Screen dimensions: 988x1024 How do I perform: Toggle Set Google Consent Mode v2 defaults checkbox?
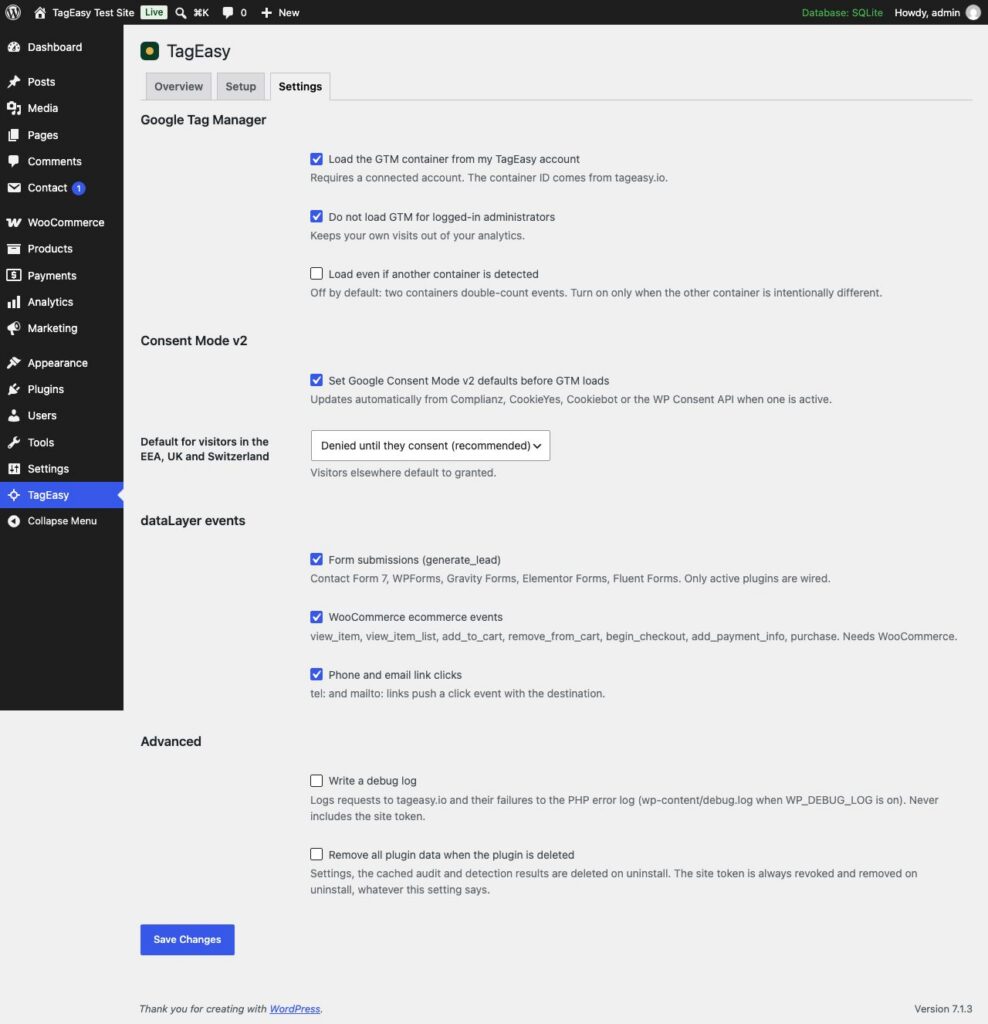click(317, 380)
